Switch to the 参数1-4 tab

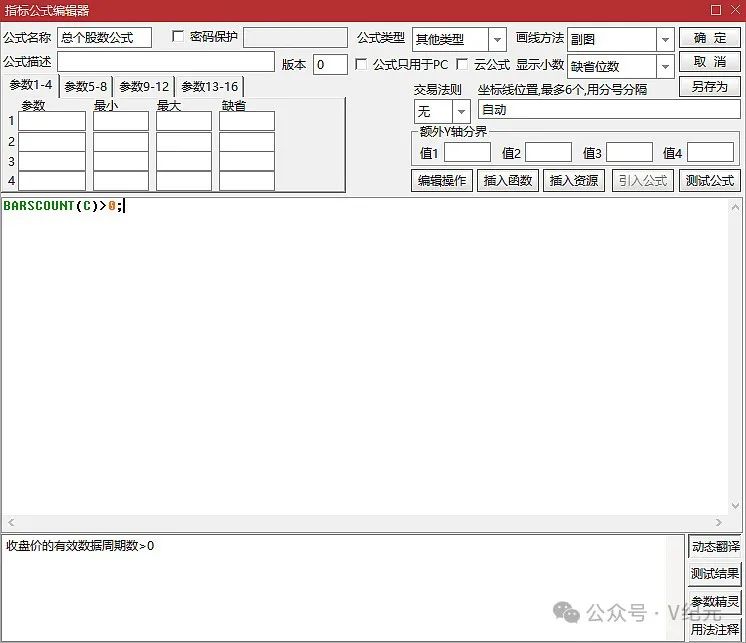tap(30, 85)
